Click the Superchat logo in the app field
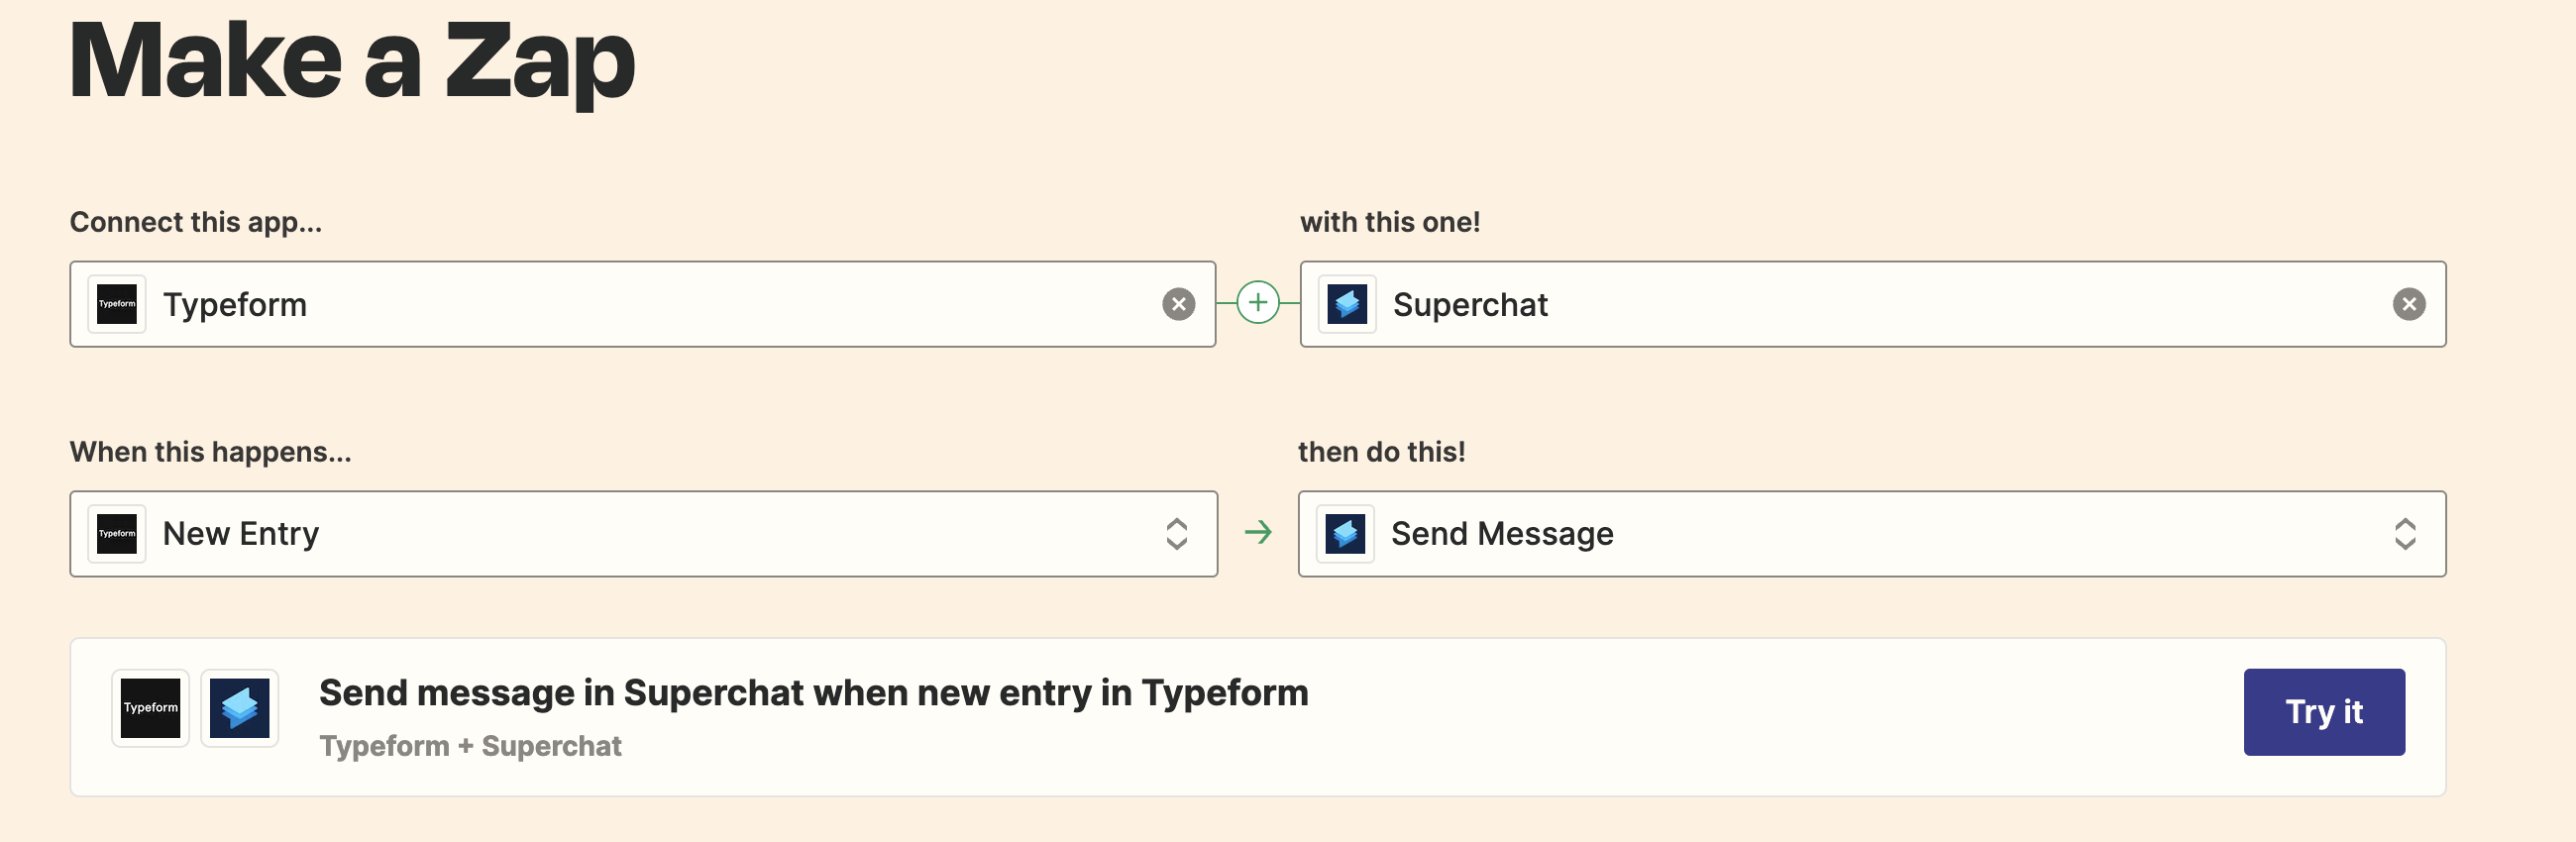Image resolution: width=2576 pixels, height=842 pixels. (x=1346, y=304)
